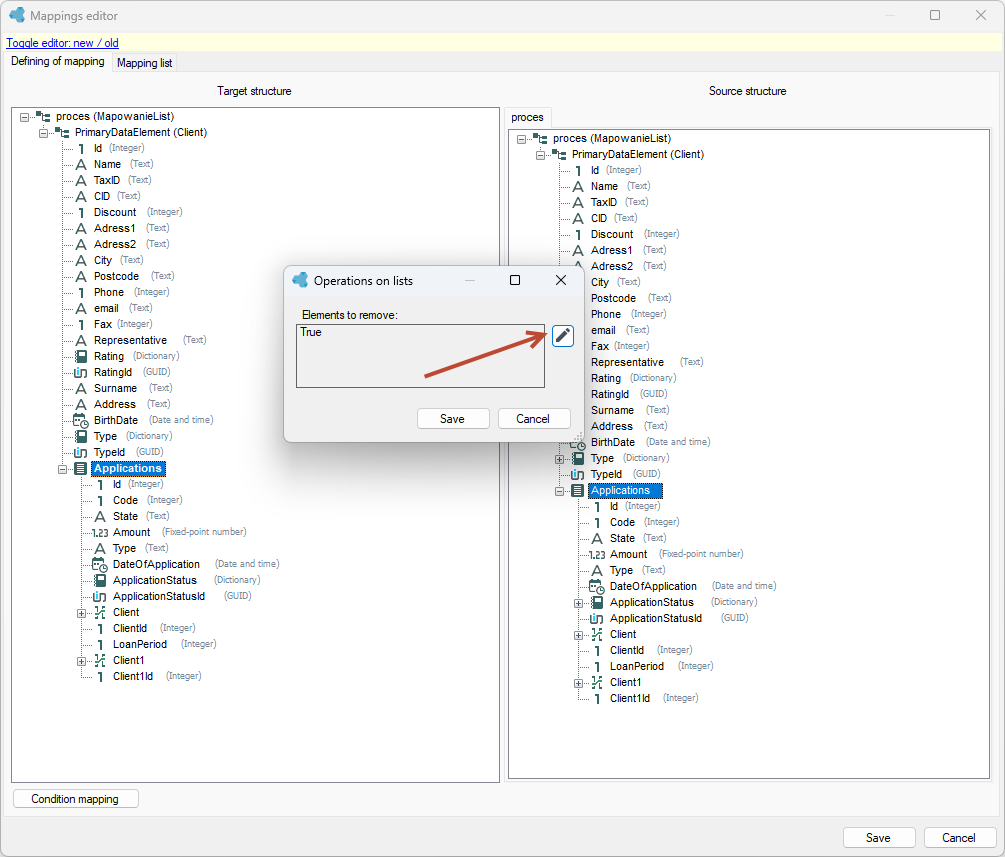Expand the ApplicationStatus node in Source structure
Image resolution: width=1005 pixels, height=857 pixels.
pos(578,603)
